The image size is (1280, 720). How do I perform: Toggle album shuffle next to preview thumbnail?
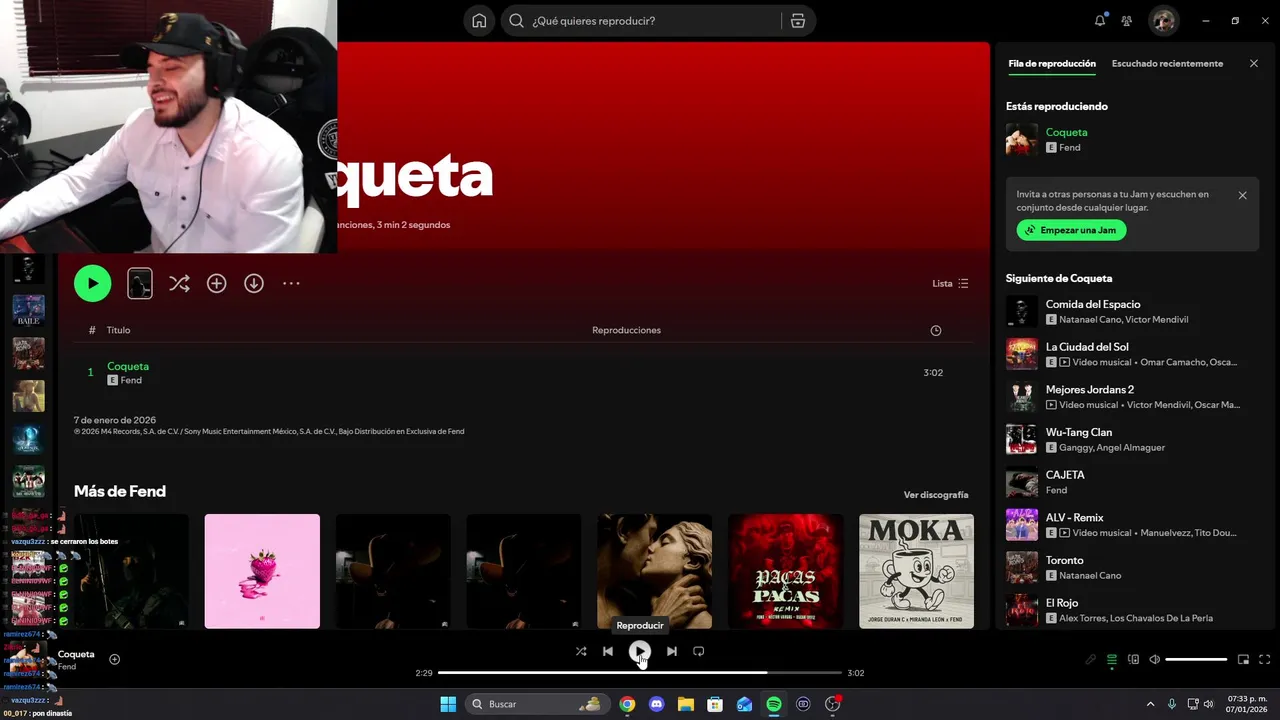[179, 284]
